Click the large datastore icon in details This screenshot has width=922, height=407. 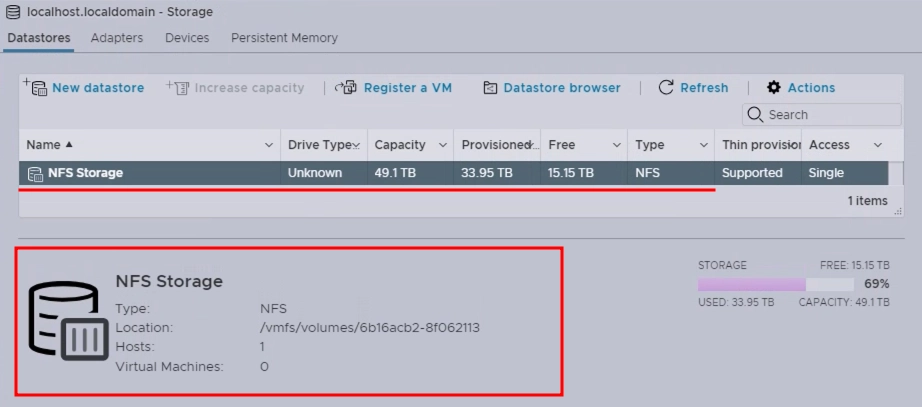click(66, 320)
